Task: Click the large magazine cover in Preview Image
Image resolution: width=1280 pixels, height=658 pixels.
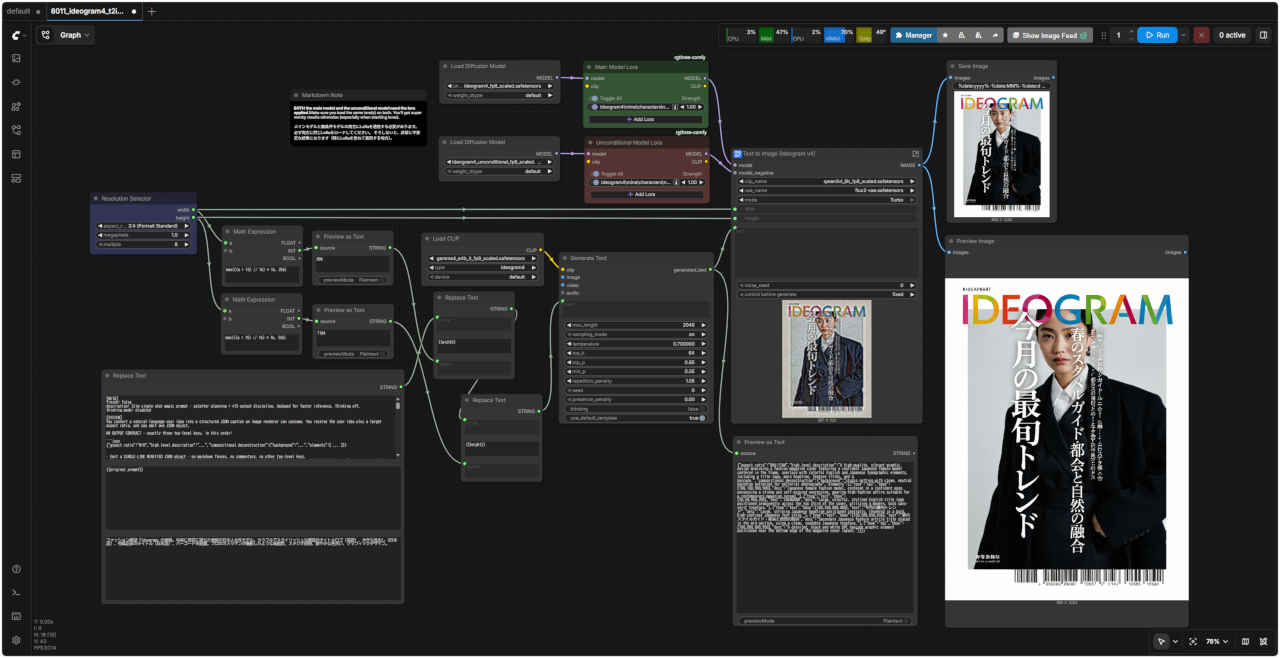Action: point(1067,439)
